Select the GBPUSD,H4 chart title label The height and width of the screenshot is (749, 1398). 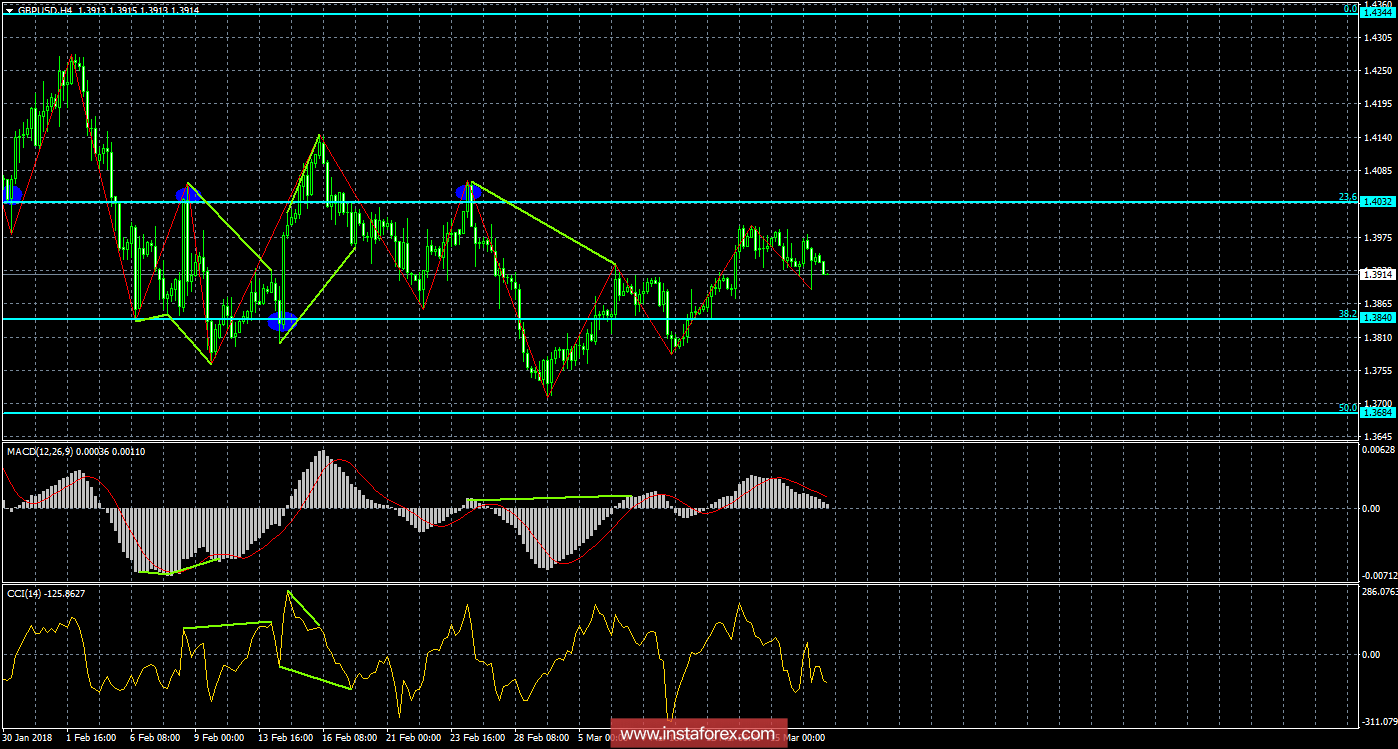[48, 8]
